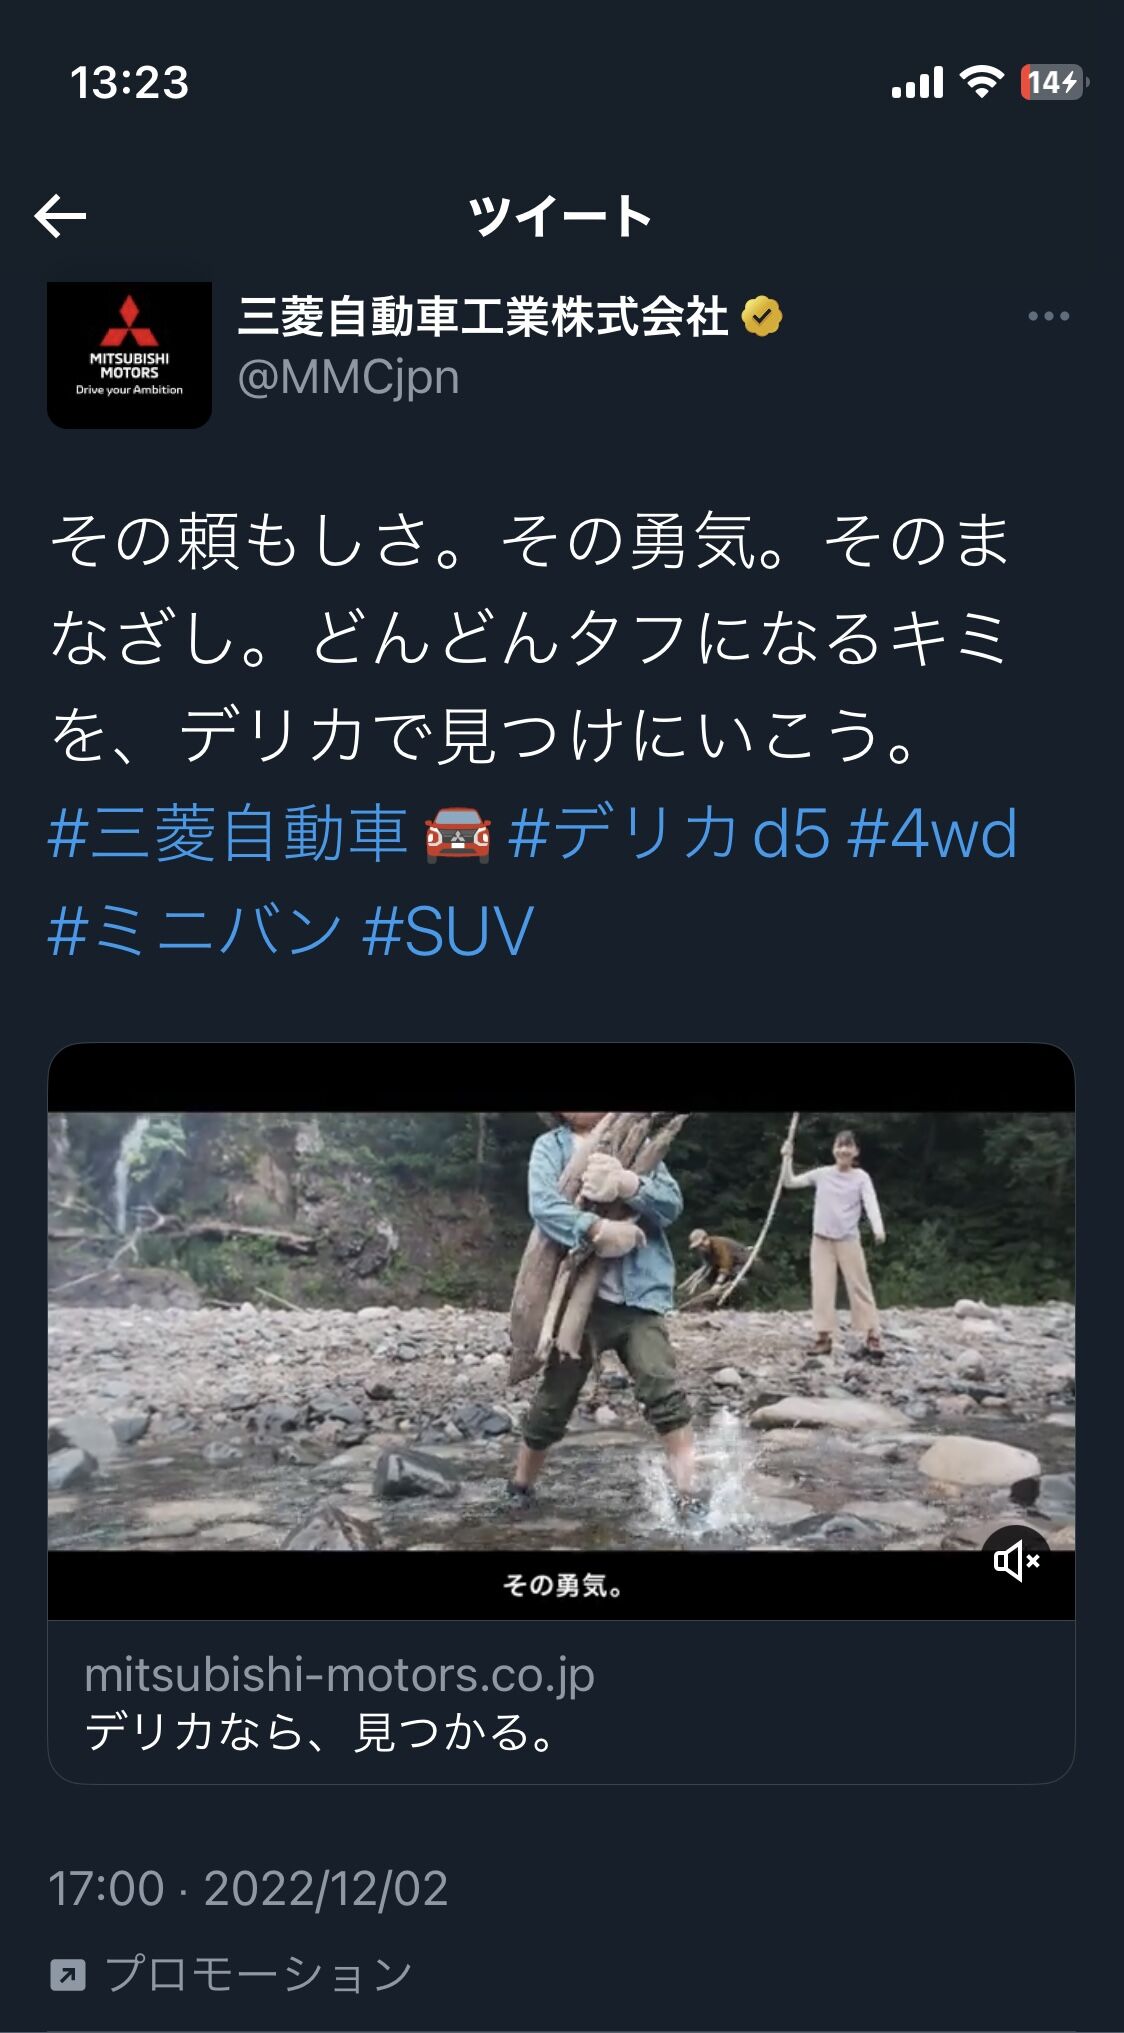Viewport: 1124px width, 2033px height.
Task: Tap the gold verified badge
Action: coord(762,316)
